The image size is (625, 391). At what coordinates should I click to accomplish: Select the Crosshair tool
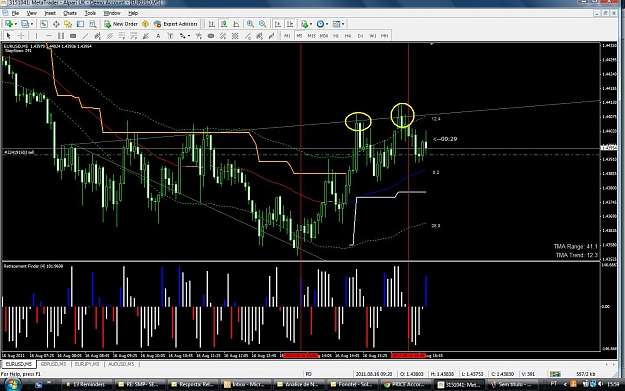pyautogui.click(x=21, y=36)
